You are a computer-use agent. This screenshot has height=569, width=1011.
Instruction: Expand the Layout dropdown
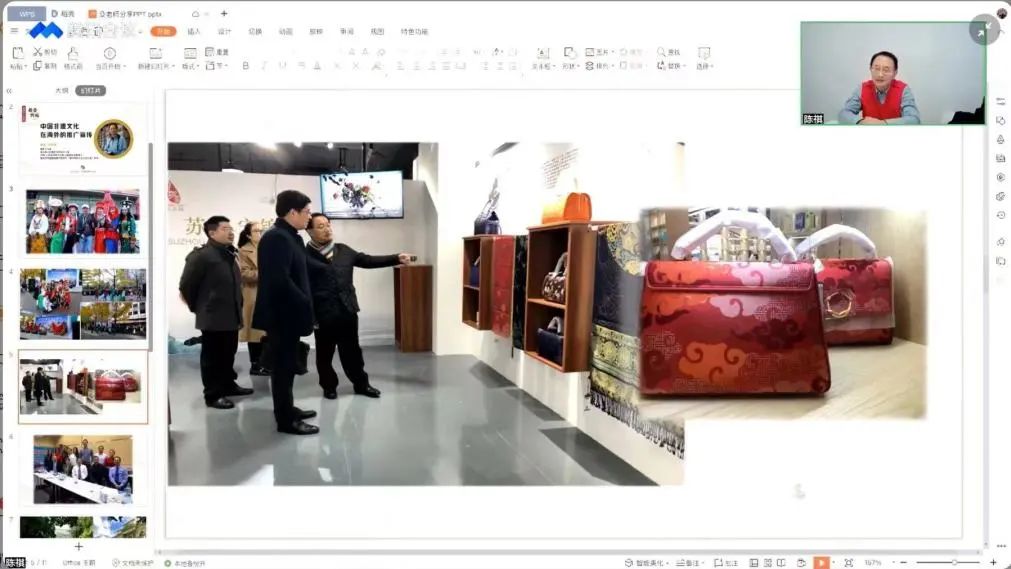198,66
